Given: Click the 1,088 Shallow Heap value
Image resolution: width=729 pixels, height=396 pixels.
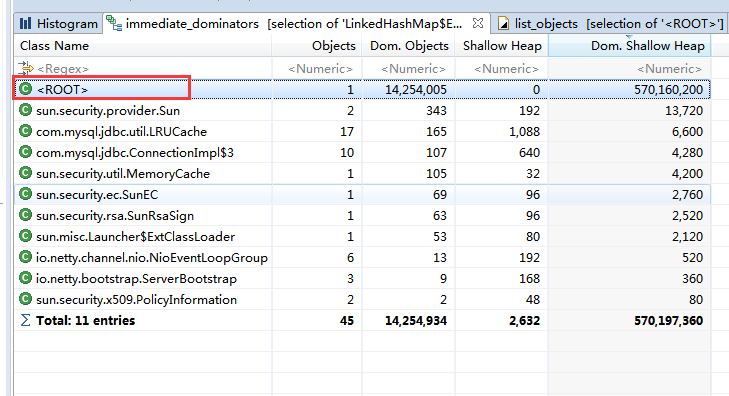Looking at the screenshot, I should point(524,132).
